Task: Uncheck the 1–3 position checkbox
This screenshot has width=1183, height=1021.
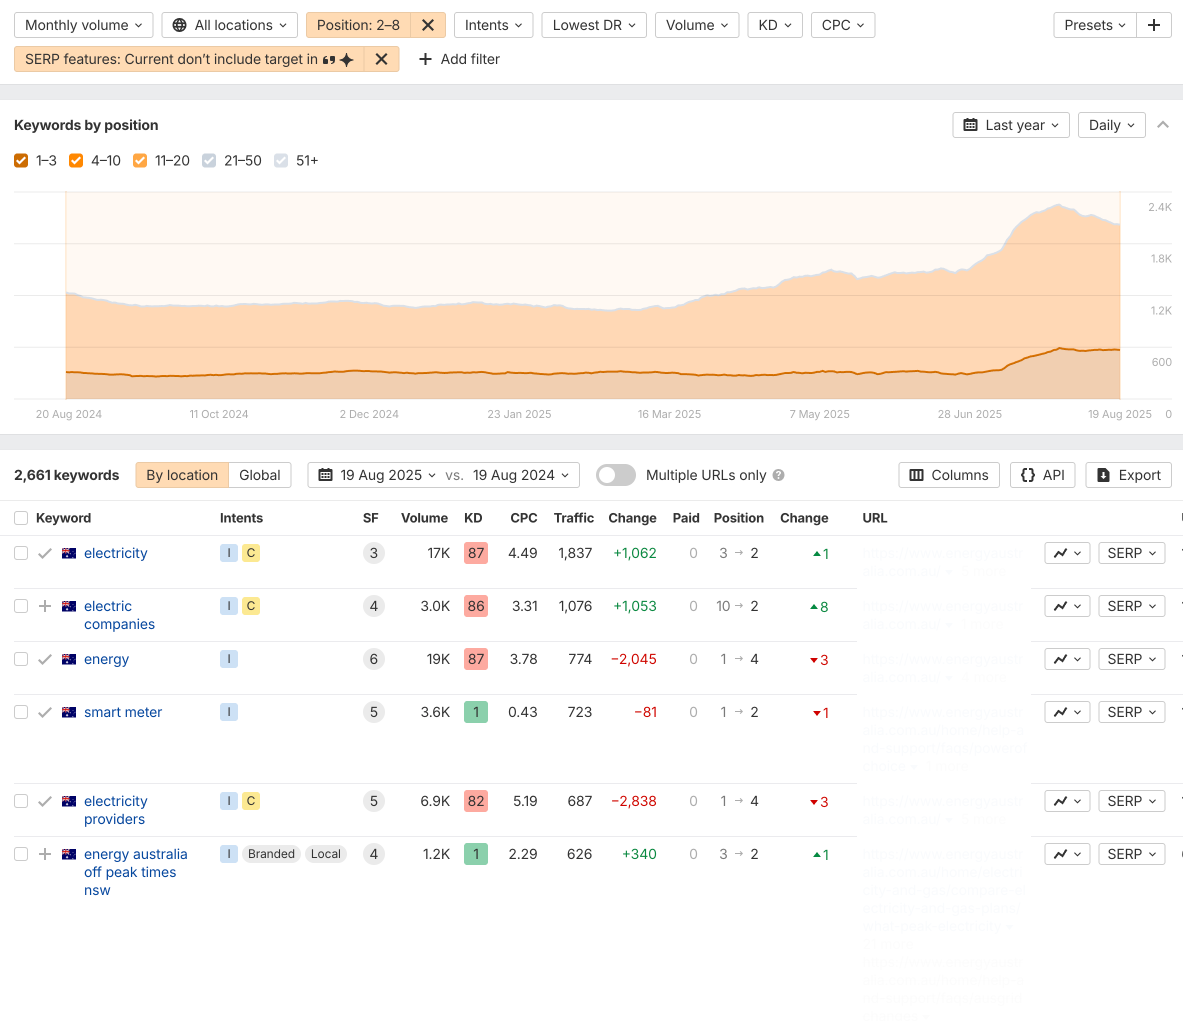Action: point(21,161)
